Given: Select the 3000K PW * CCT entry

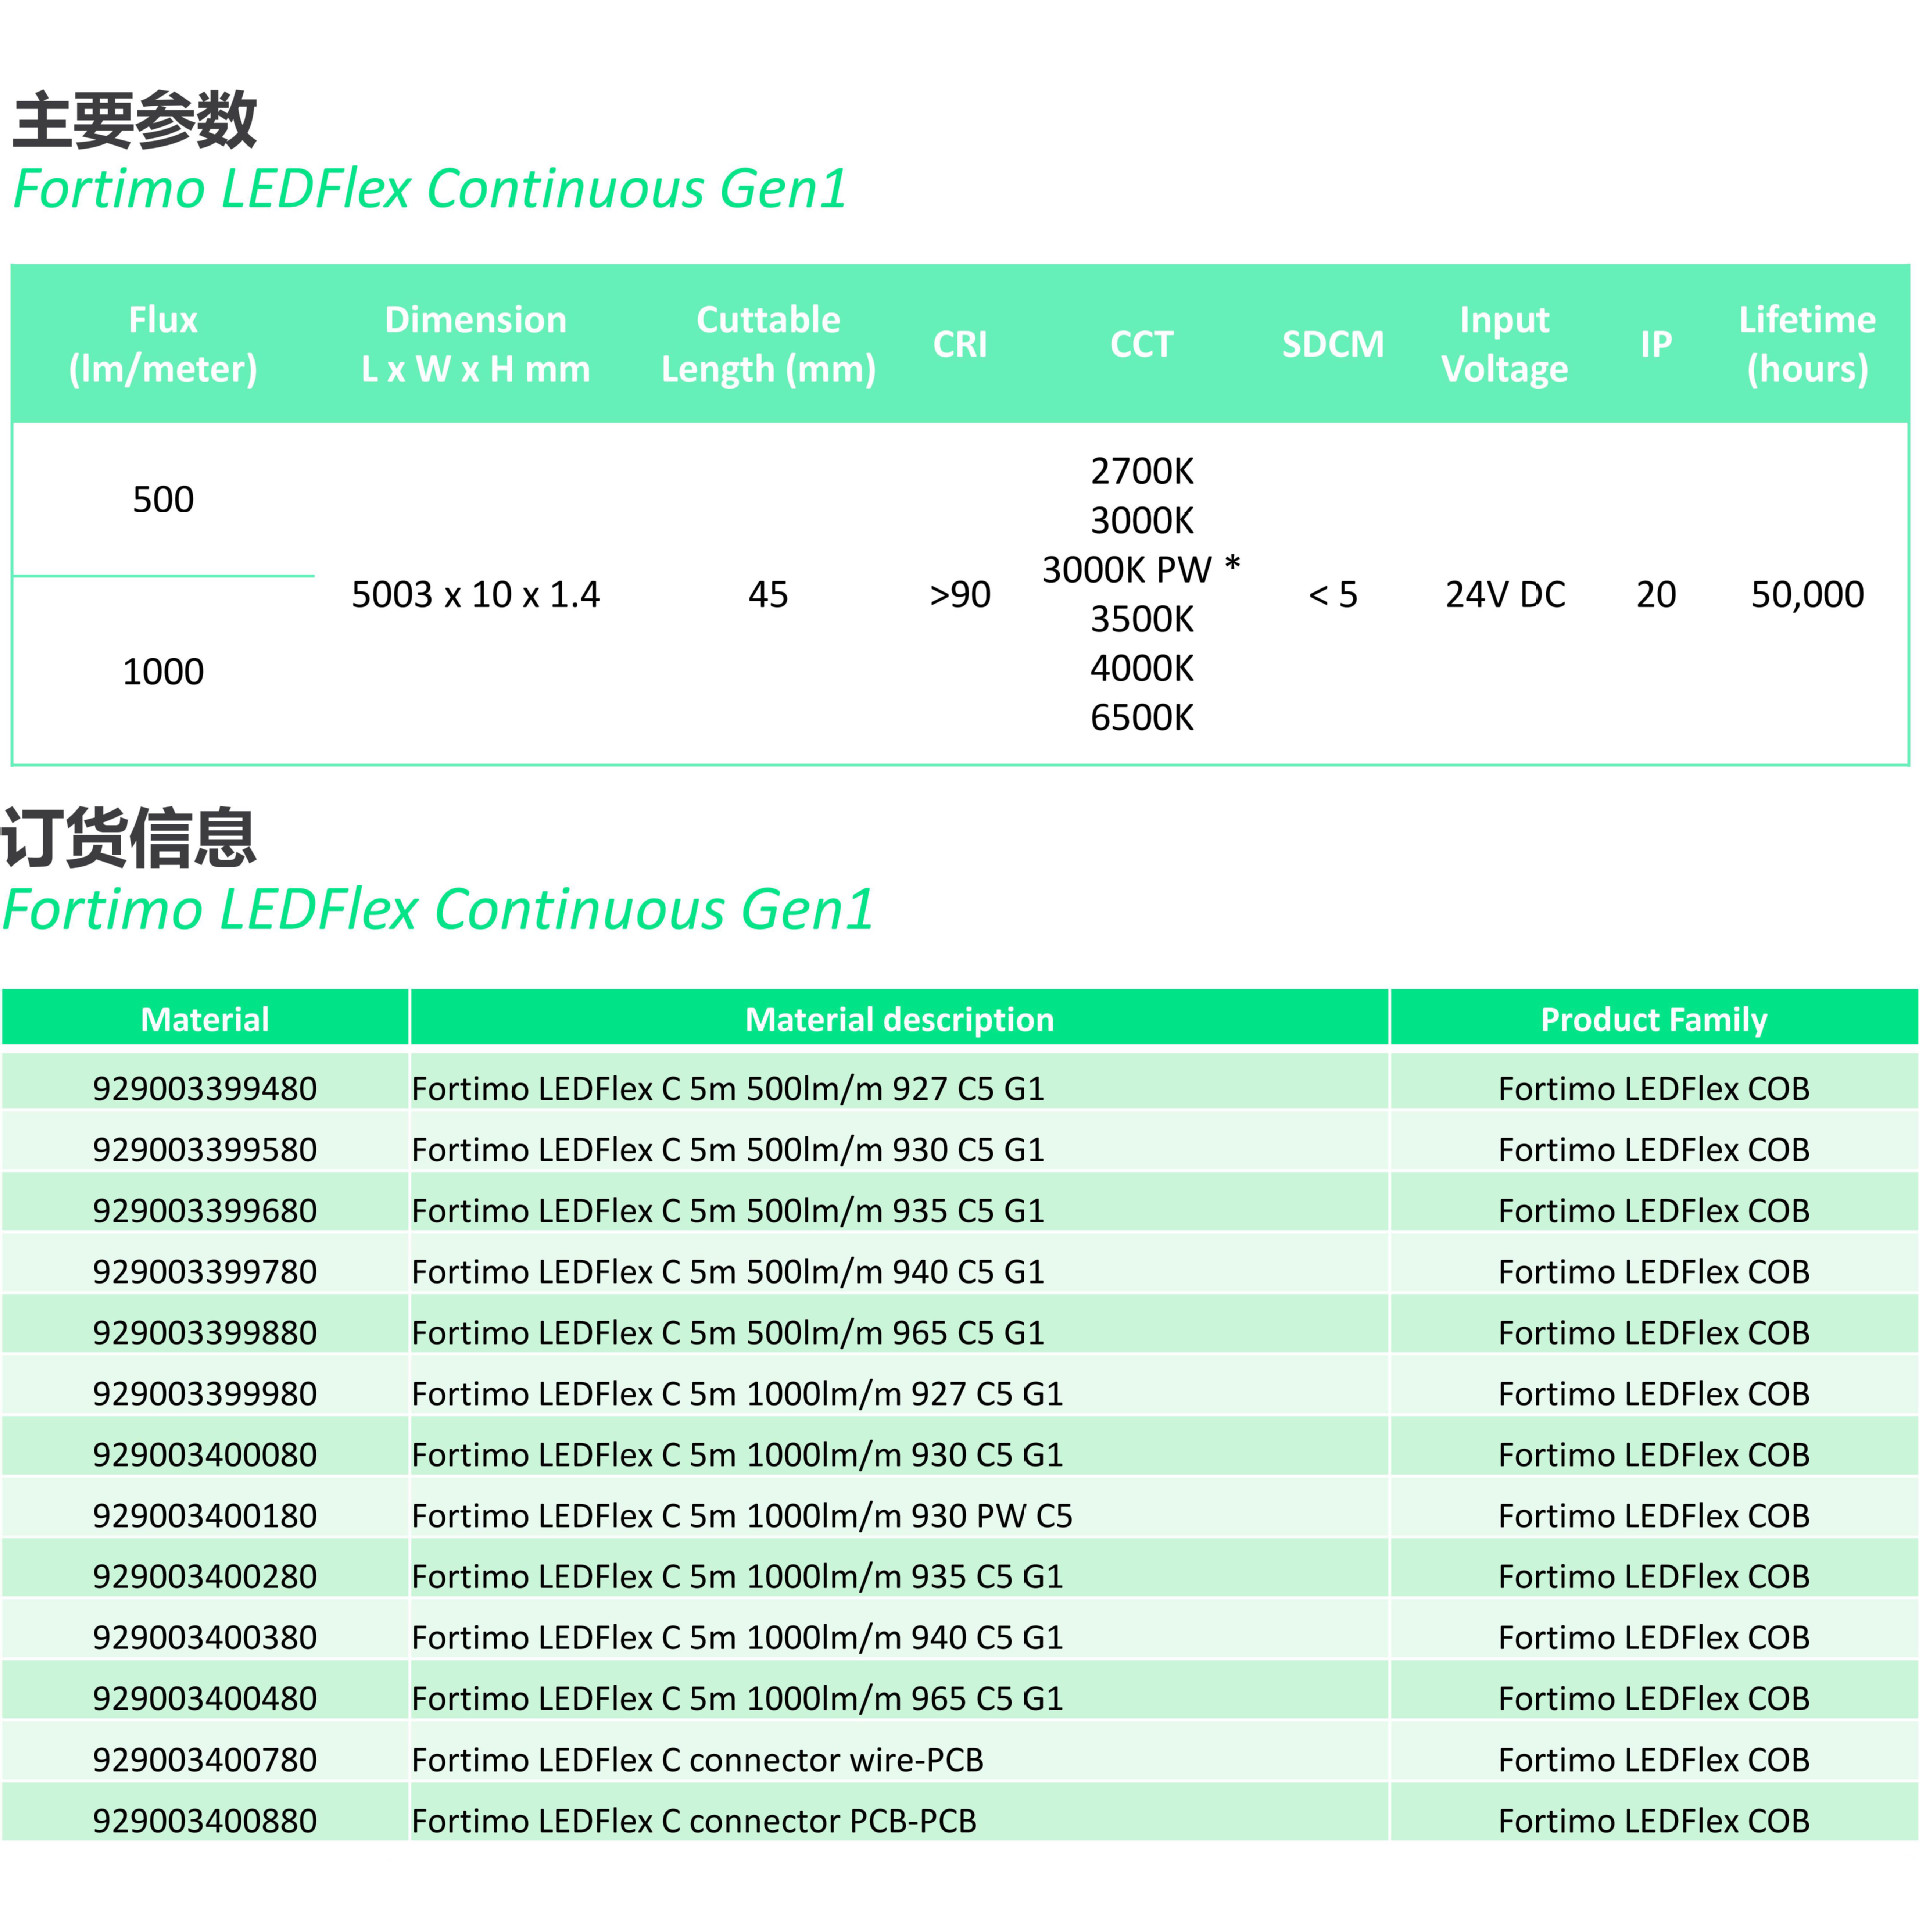Looking at the screenshot, I should tap(1142, 570).
